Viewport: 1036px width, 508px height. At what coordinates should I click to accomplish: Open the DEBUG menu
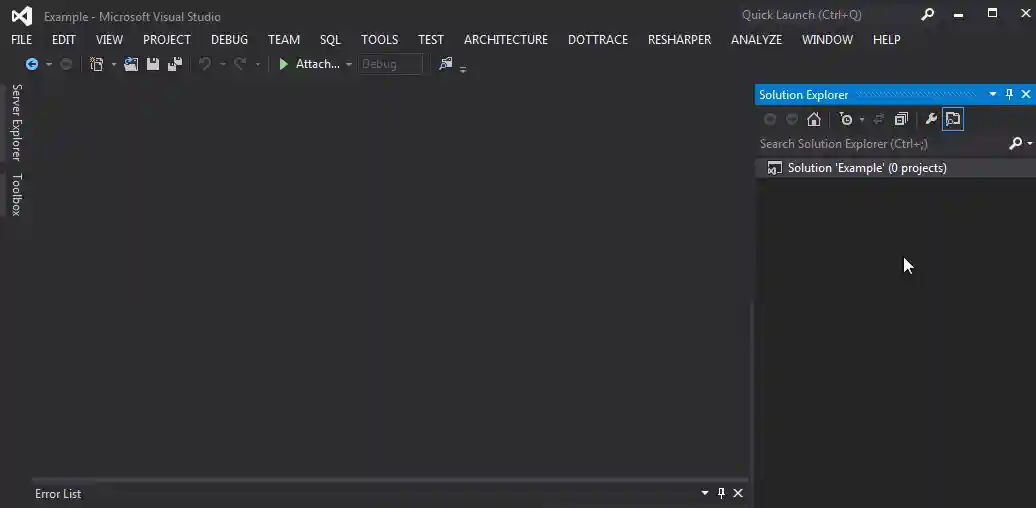(x=229, y=40)
